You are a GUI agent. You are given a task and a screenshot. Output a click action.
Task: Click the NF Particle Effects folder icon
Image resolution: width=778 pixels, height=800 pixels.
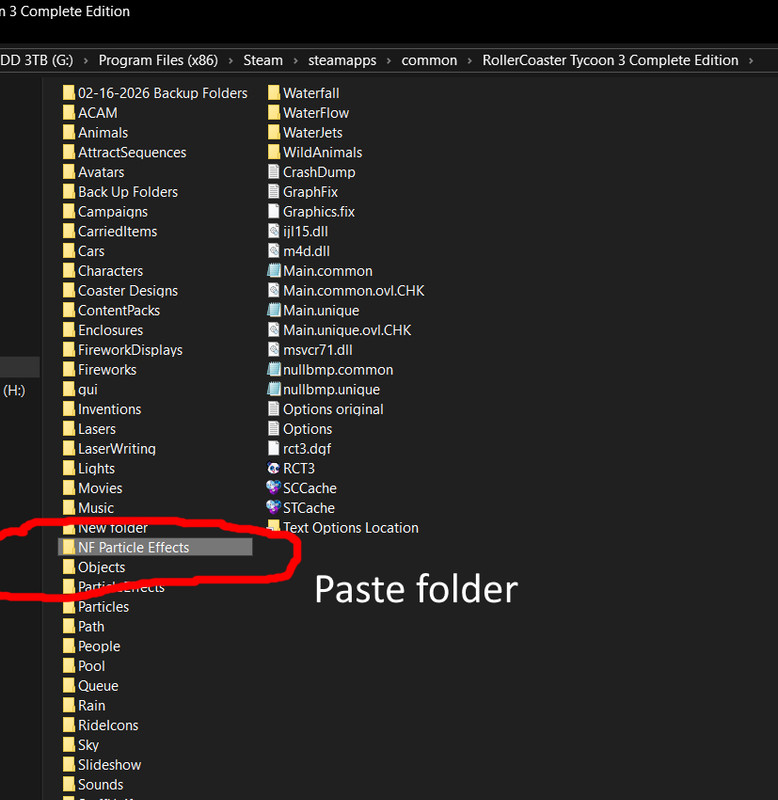pyautogui.click(x=69, y=547)
